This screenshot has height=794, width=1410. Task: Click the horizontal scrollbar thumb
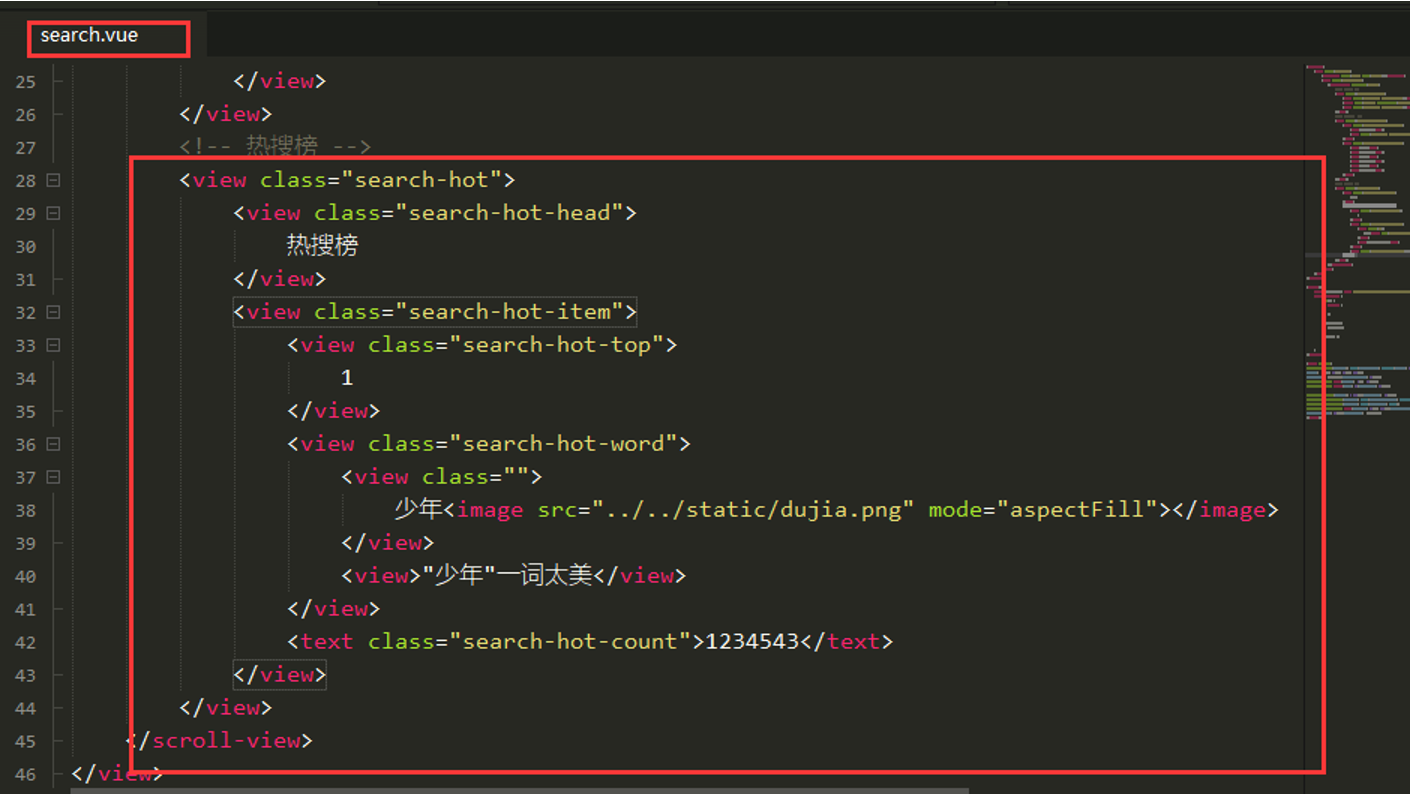520,790
